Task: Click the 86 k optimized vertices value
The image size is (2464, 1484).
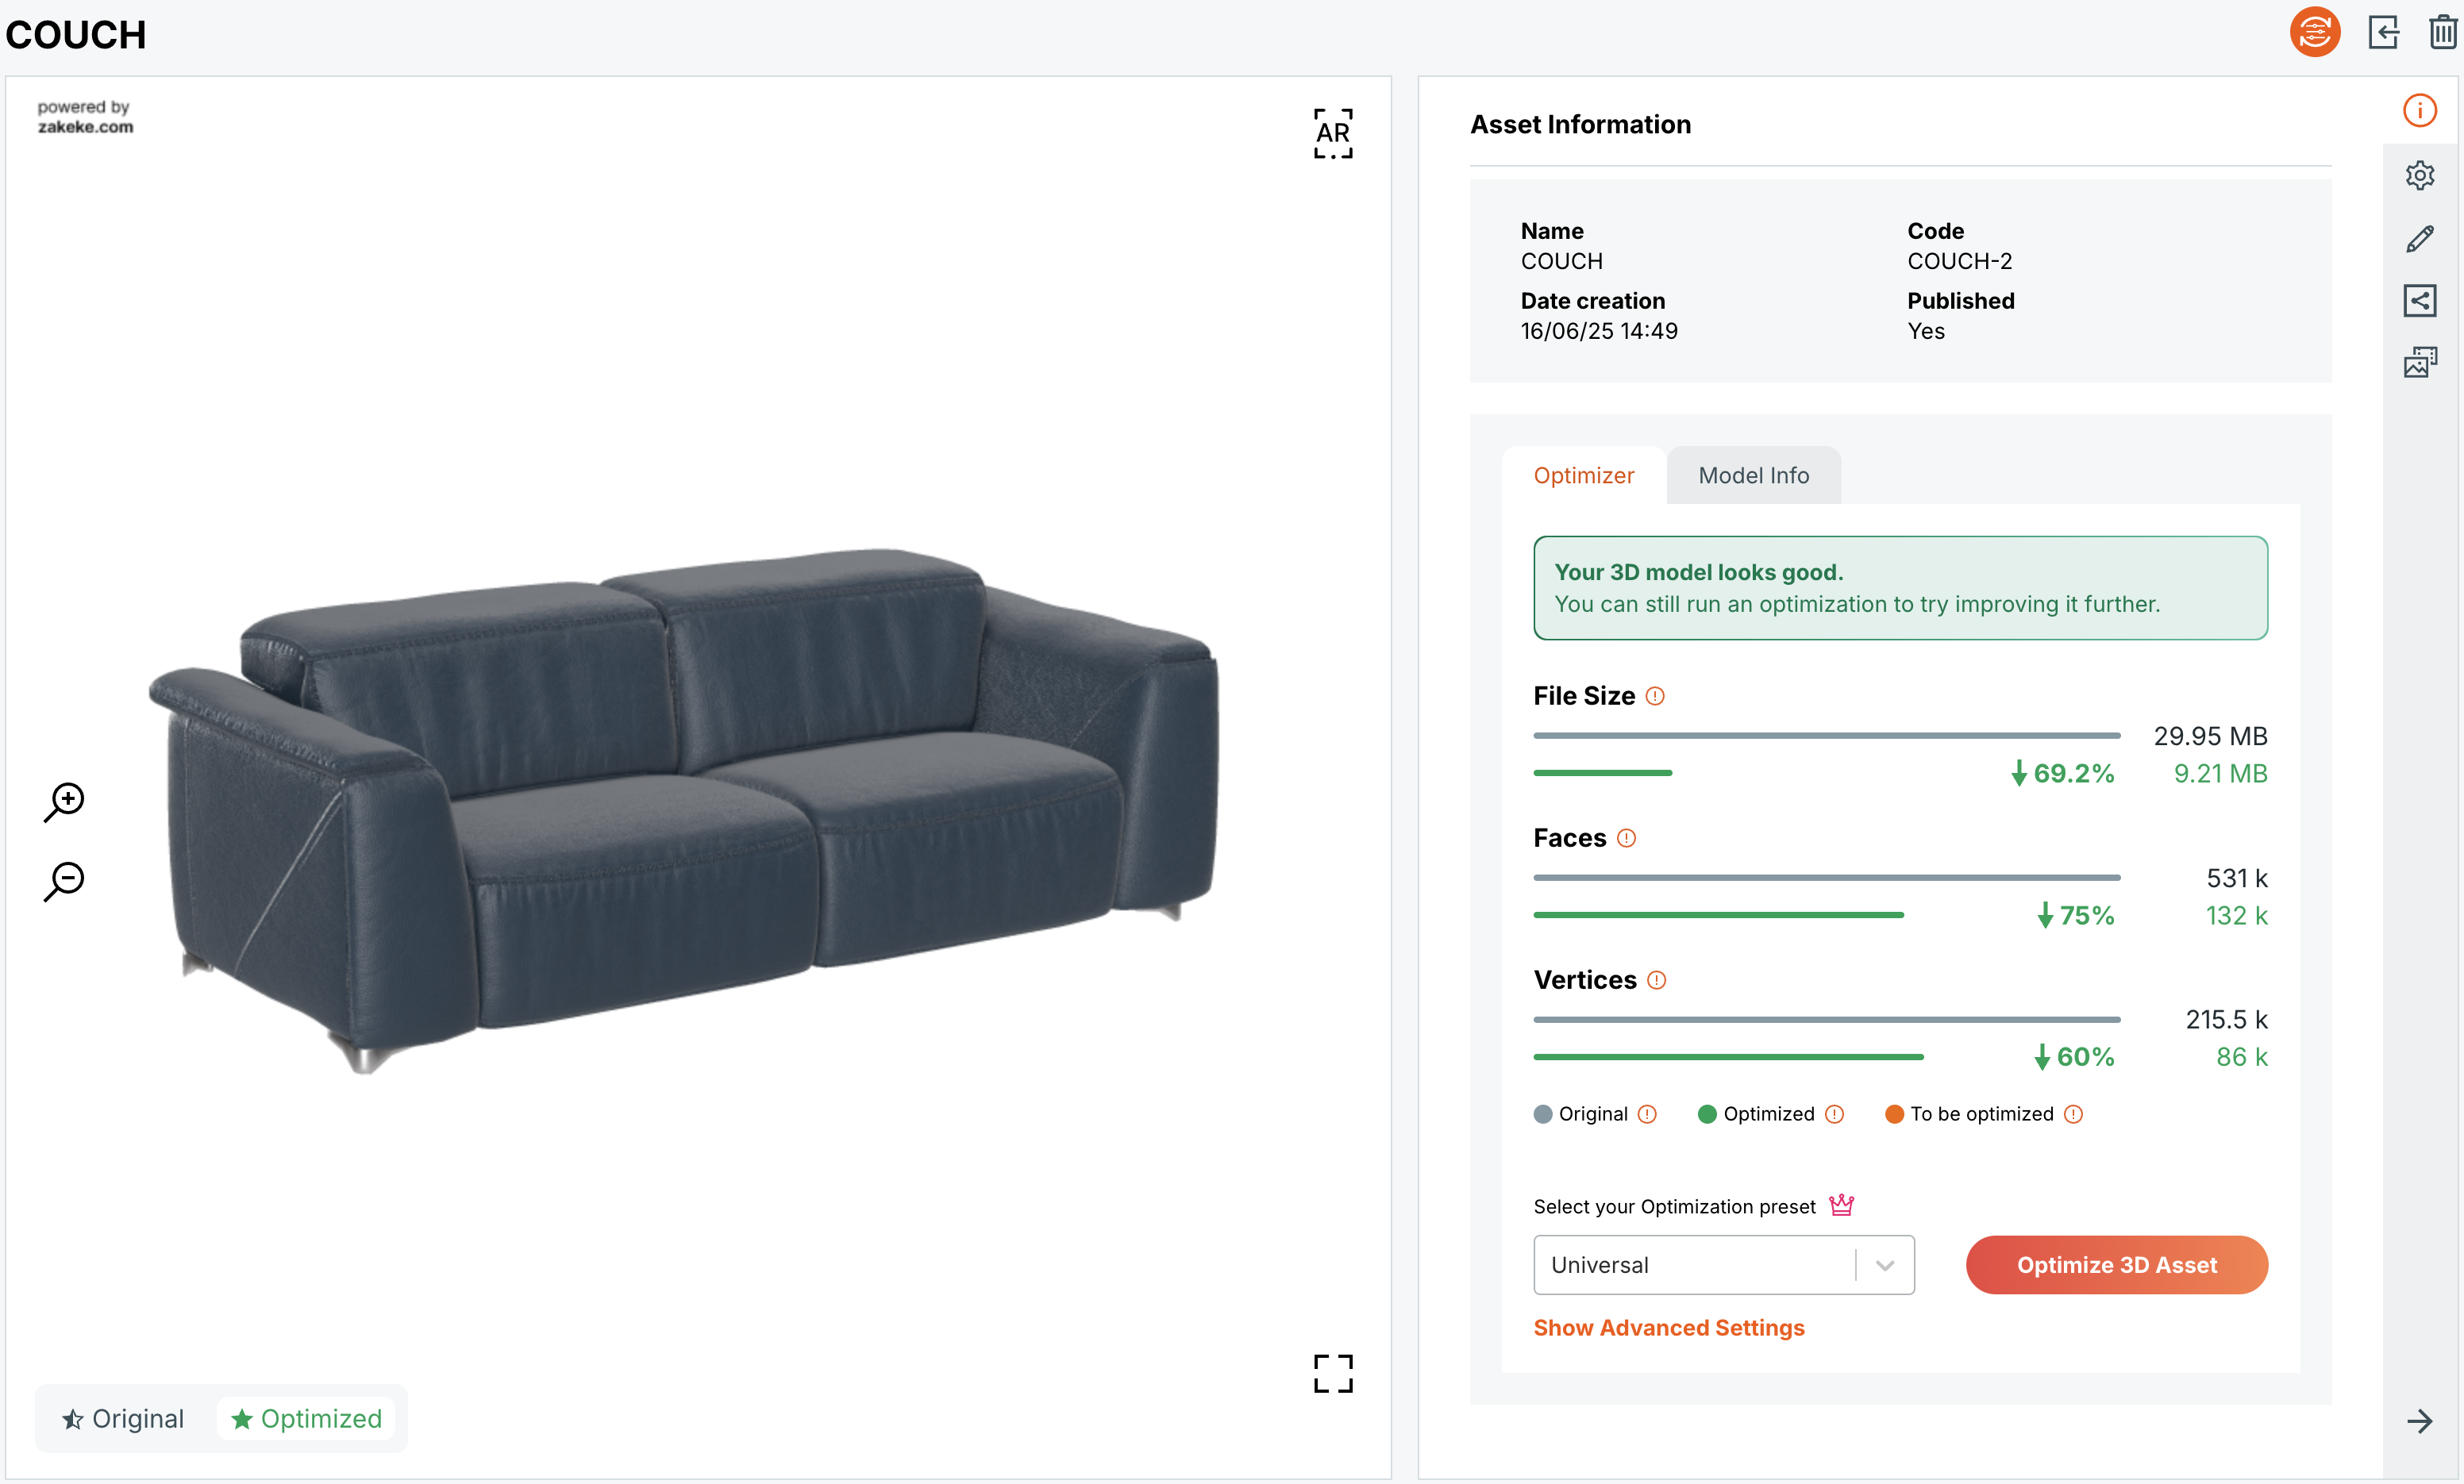Action: pos(2242,1057)
